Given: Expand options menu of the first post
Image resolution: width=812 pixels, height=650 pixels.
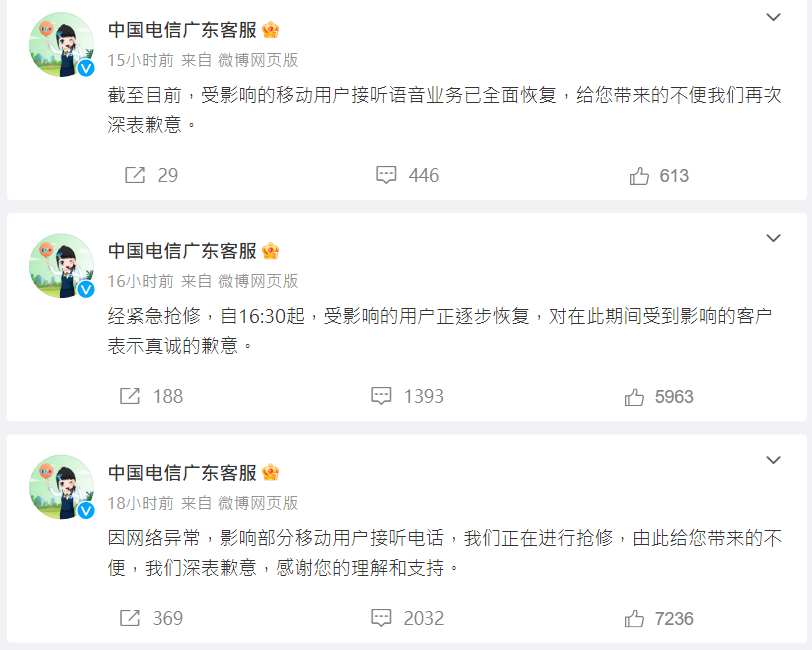Looking at the screenshot, I should [773, 17].
